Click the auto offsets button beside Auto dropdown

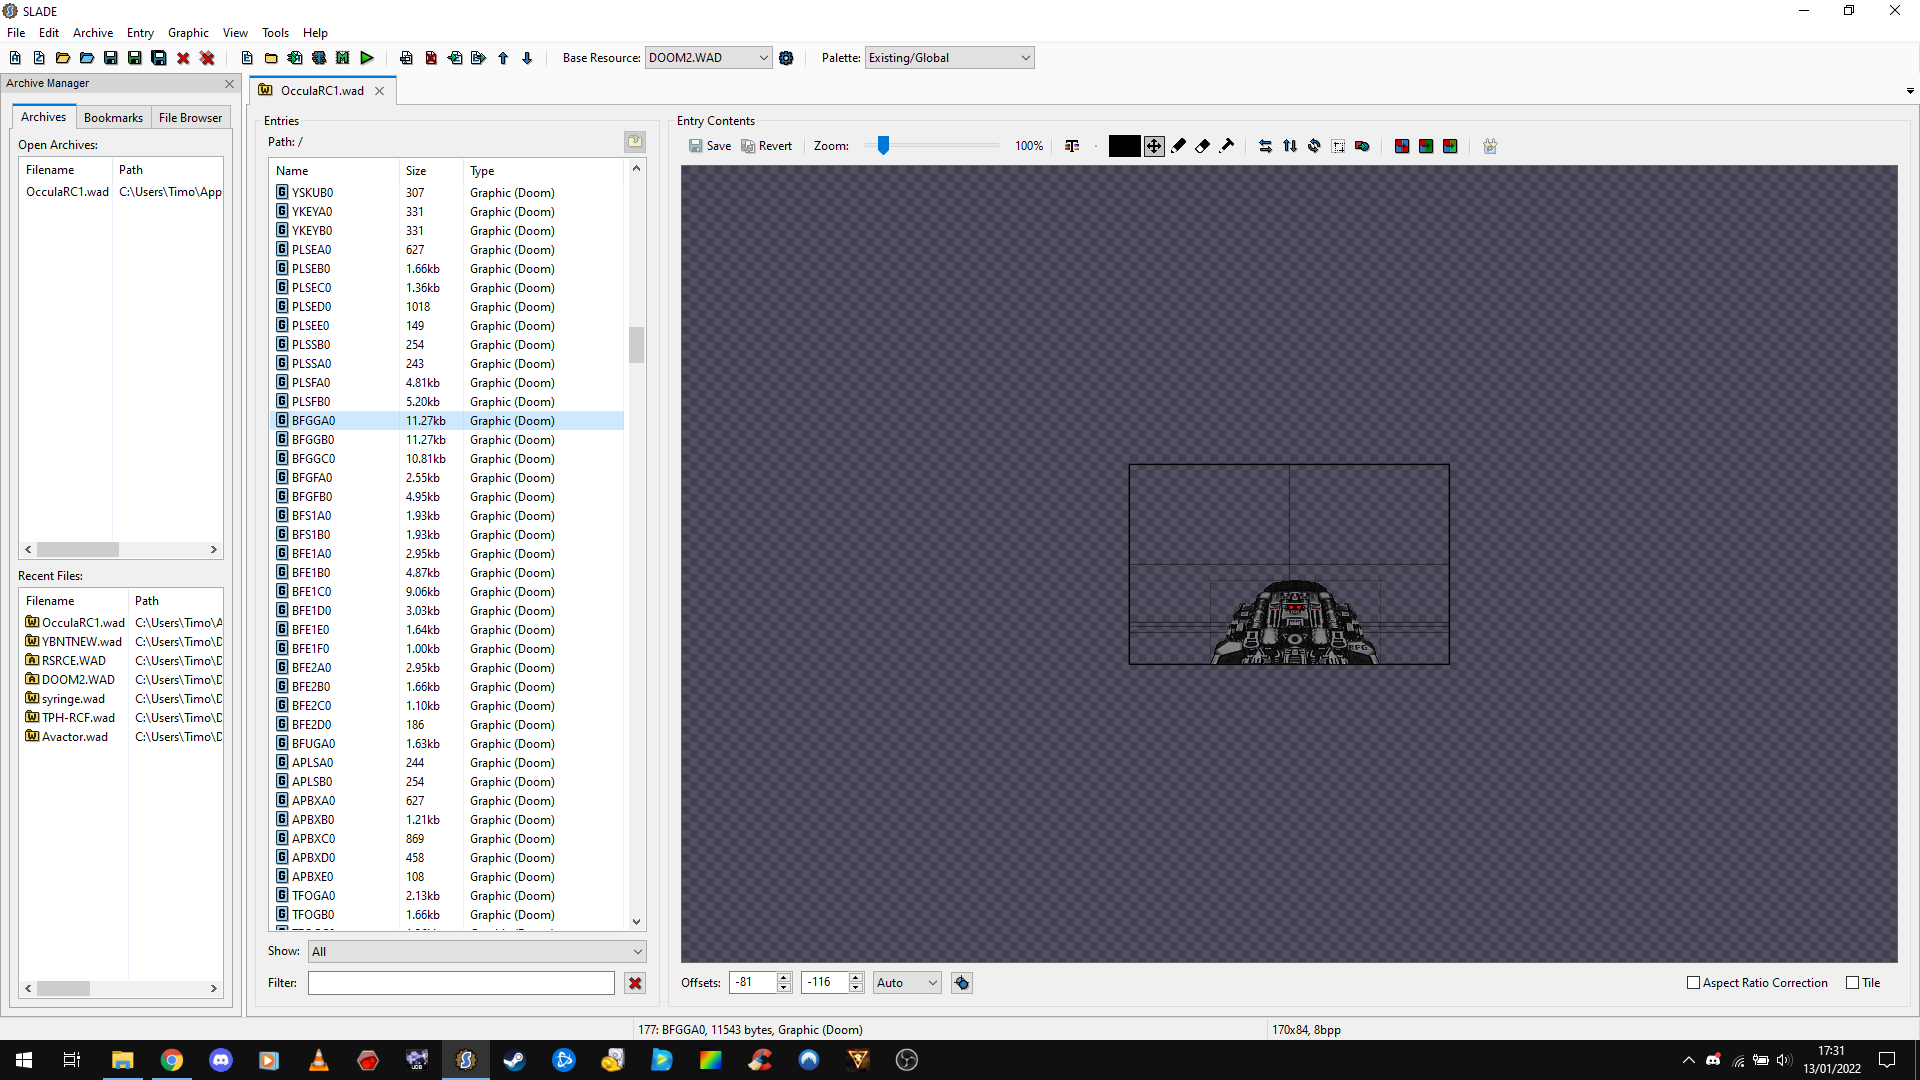[962, 983]
